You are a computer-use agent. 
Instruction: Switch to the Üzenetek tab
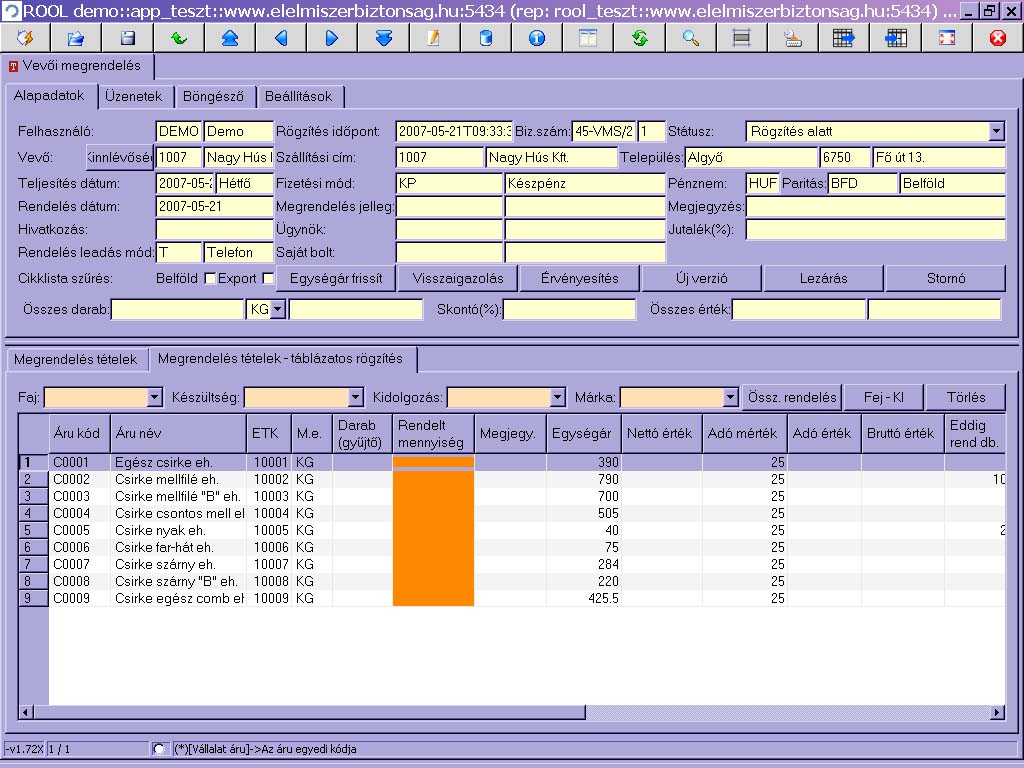133,96
